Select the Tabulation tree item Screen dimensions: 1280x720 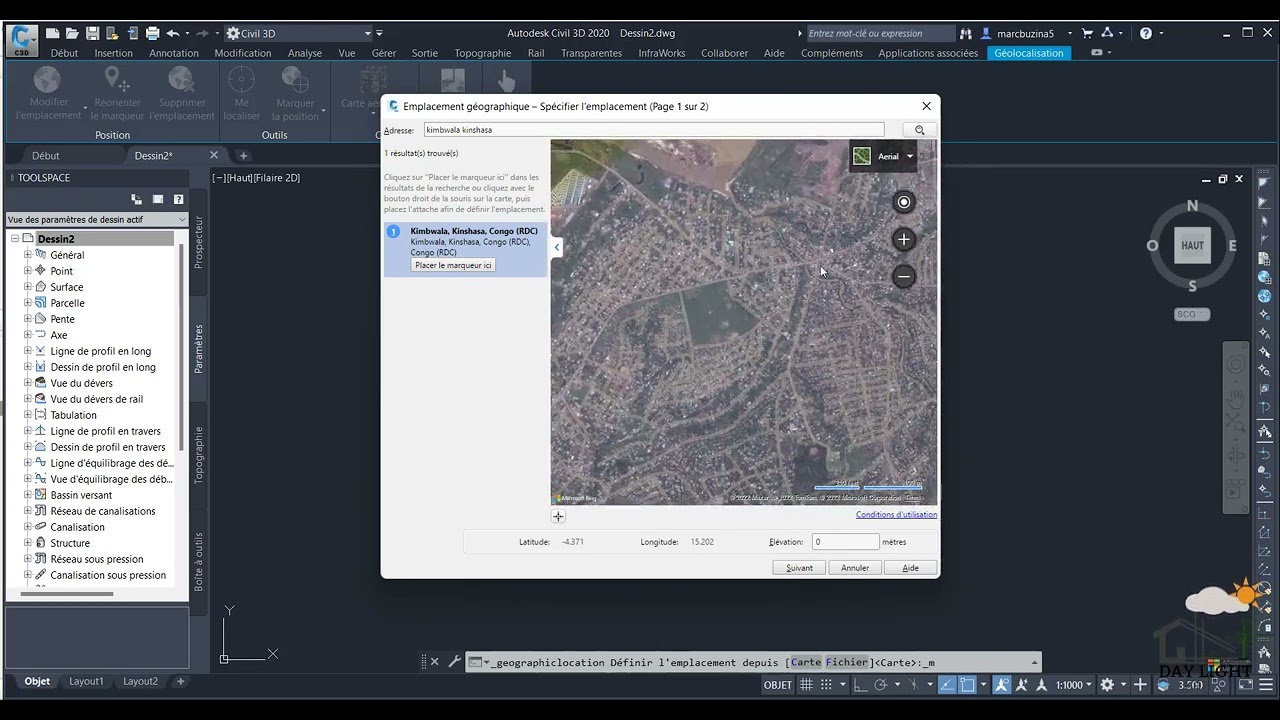[x=73, y=415]
